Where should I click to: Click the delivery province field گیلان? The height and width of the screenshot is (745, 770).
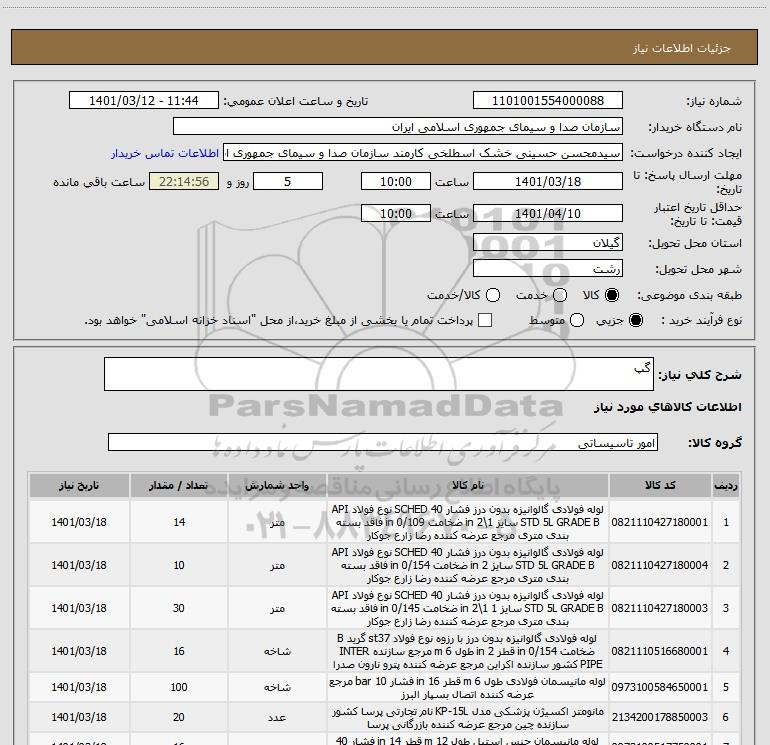click(x=548, y=242)
